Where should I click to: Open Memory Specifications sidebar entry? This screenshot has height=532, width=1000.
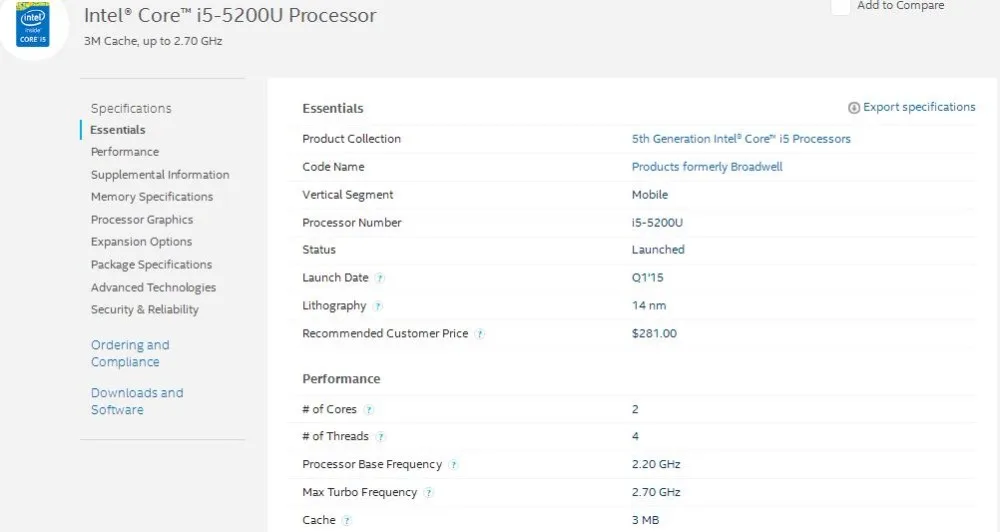(x=152, y=196)
